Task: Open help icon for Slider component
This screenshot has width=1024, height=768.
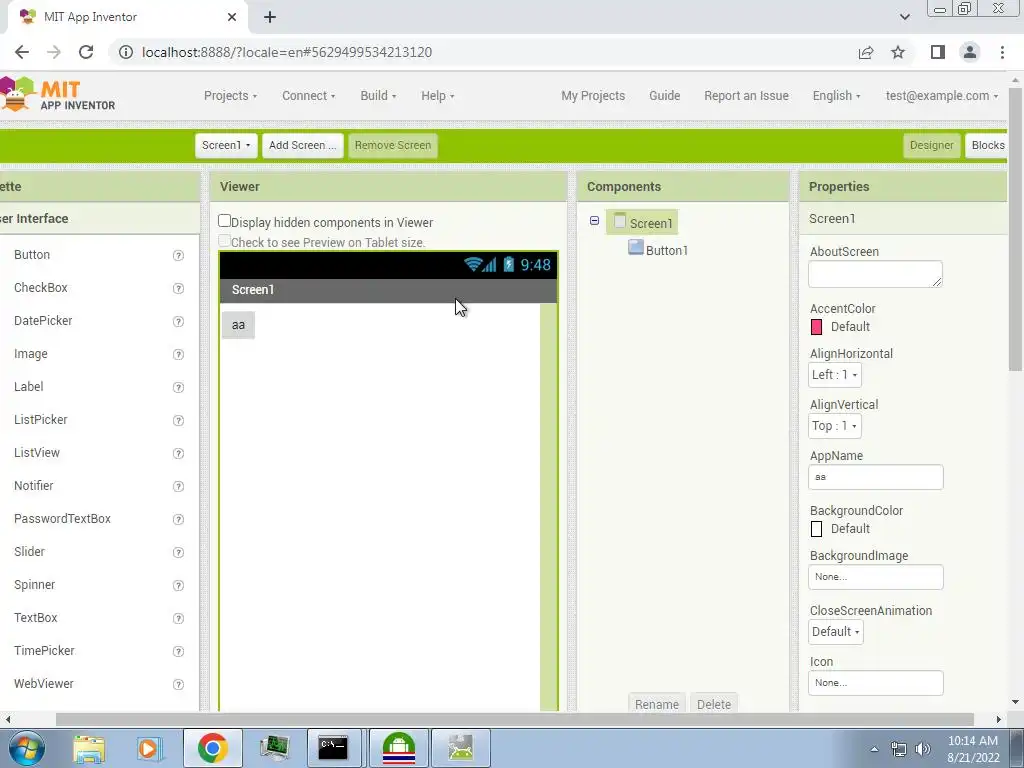Action: tap(178, 552)
